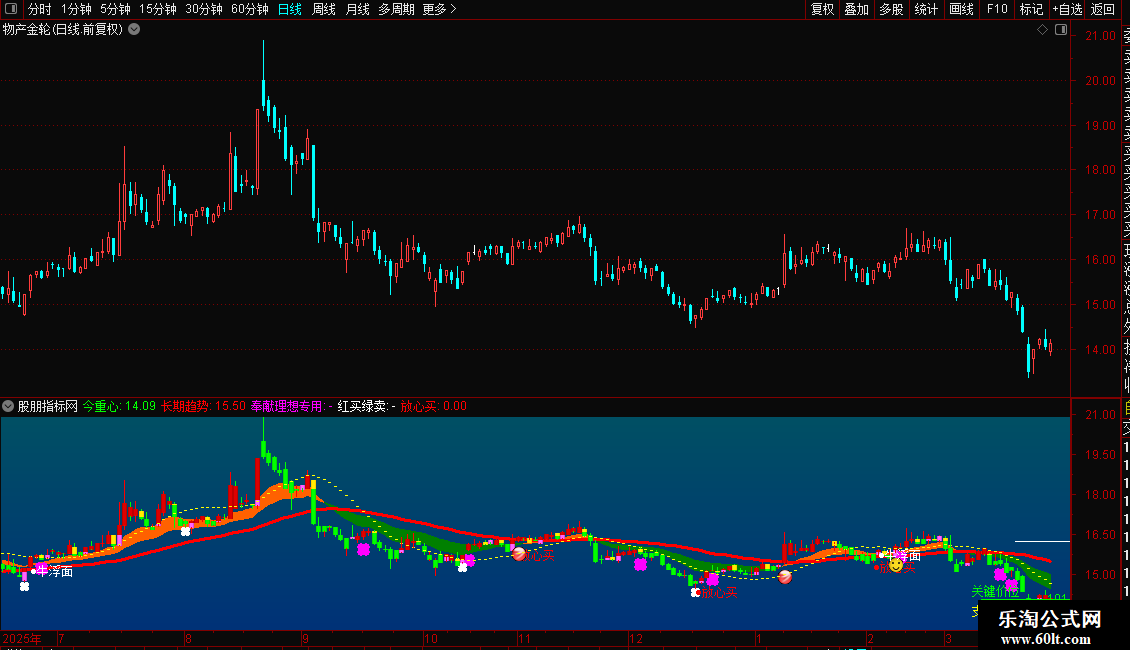Click the 标记 mark button
This screenshot has height=650, width=1130.
[1031, 9]
